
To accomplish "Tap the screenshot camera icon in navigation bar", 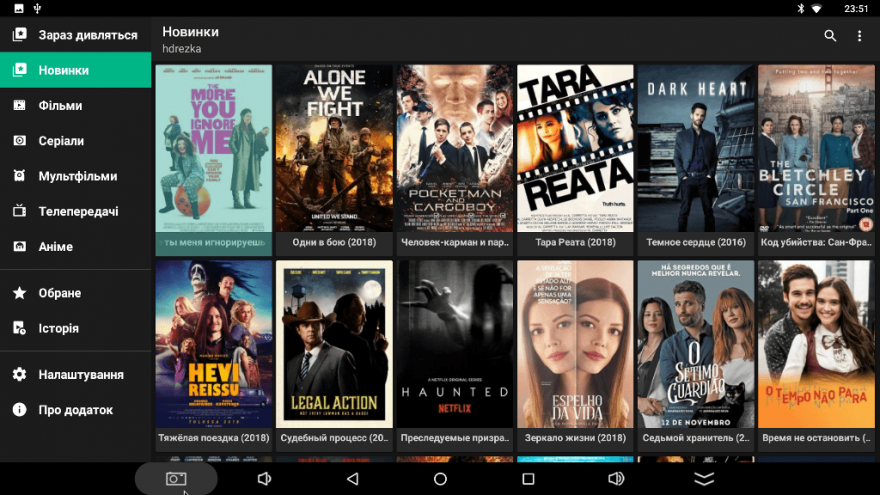I will (176, 479).
